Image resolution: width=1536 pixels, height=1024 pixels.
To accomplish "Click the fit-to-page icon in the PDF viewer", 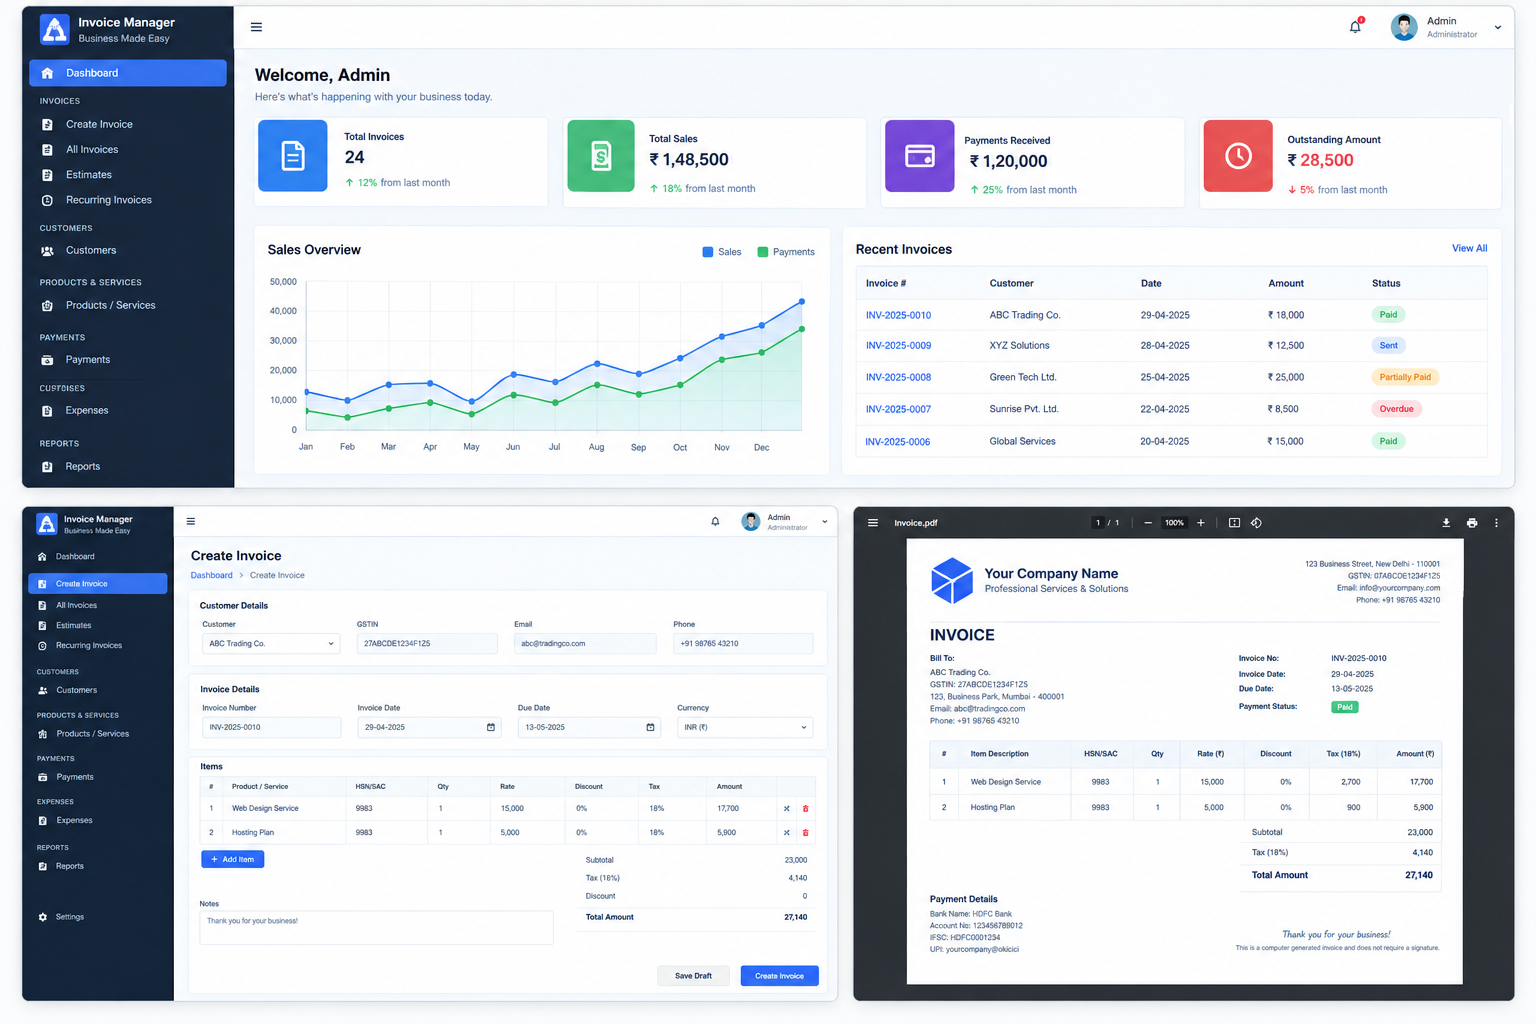I will pyautogui.click(x=1234, y=523).
